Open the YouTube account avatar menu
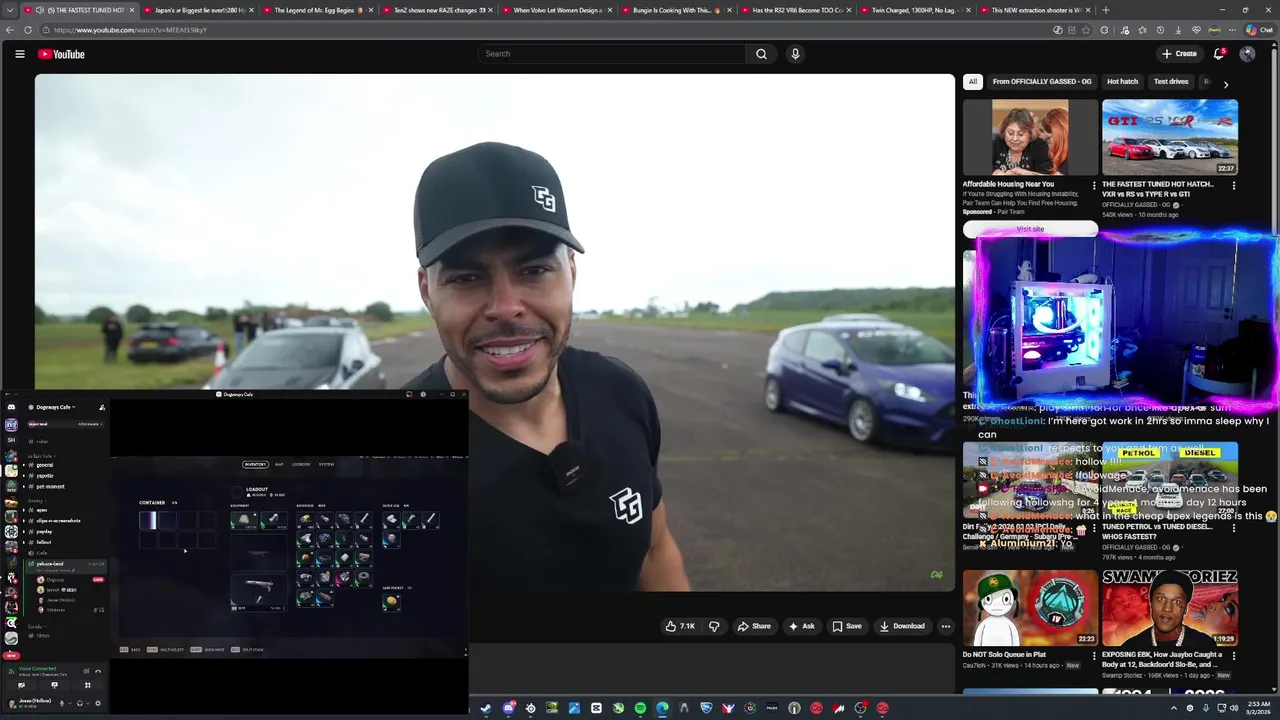1280x720 pixels. pos(1247,54)
